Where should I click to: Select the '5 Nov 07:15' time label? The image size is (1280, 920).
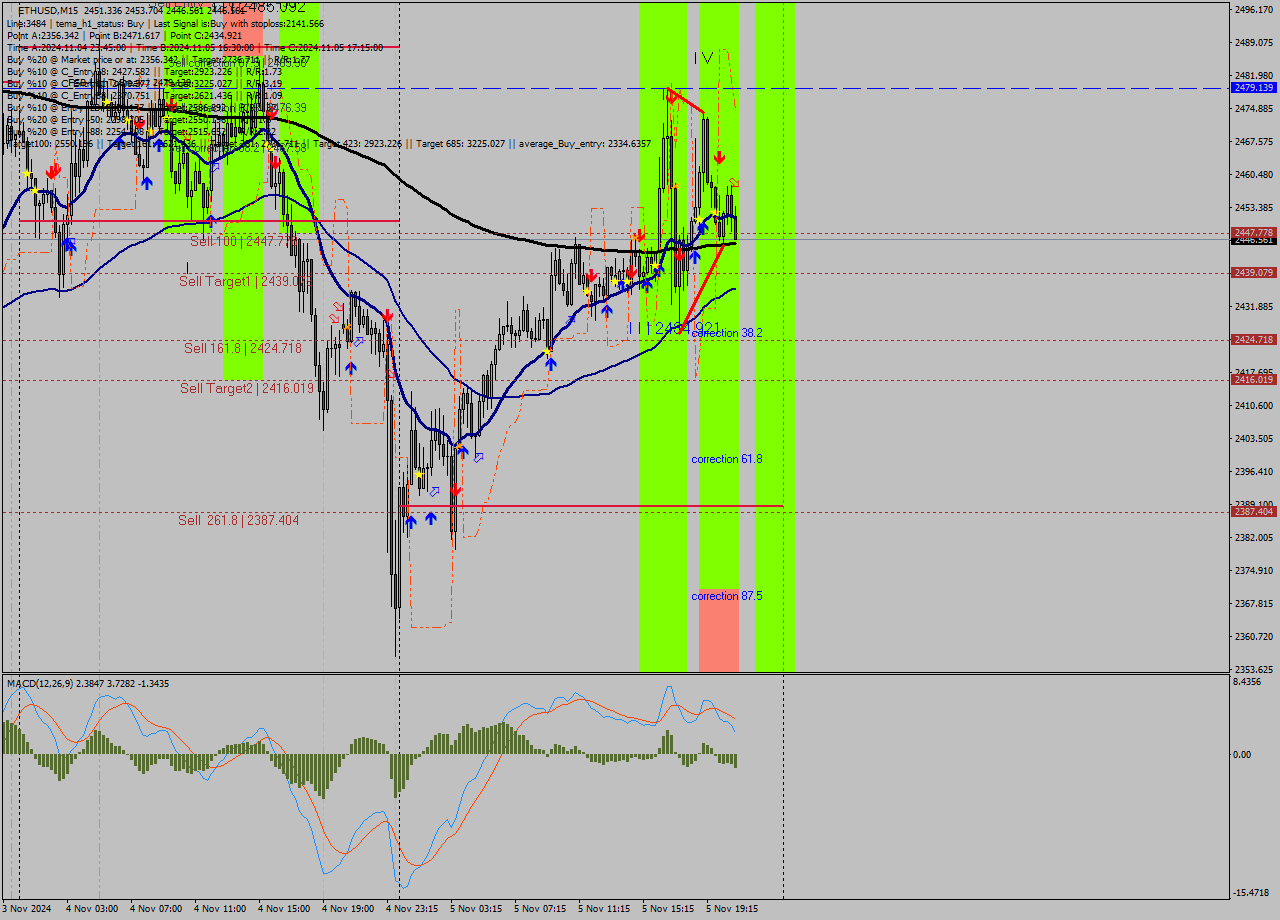pyautogui.click(x=540, y=909)
